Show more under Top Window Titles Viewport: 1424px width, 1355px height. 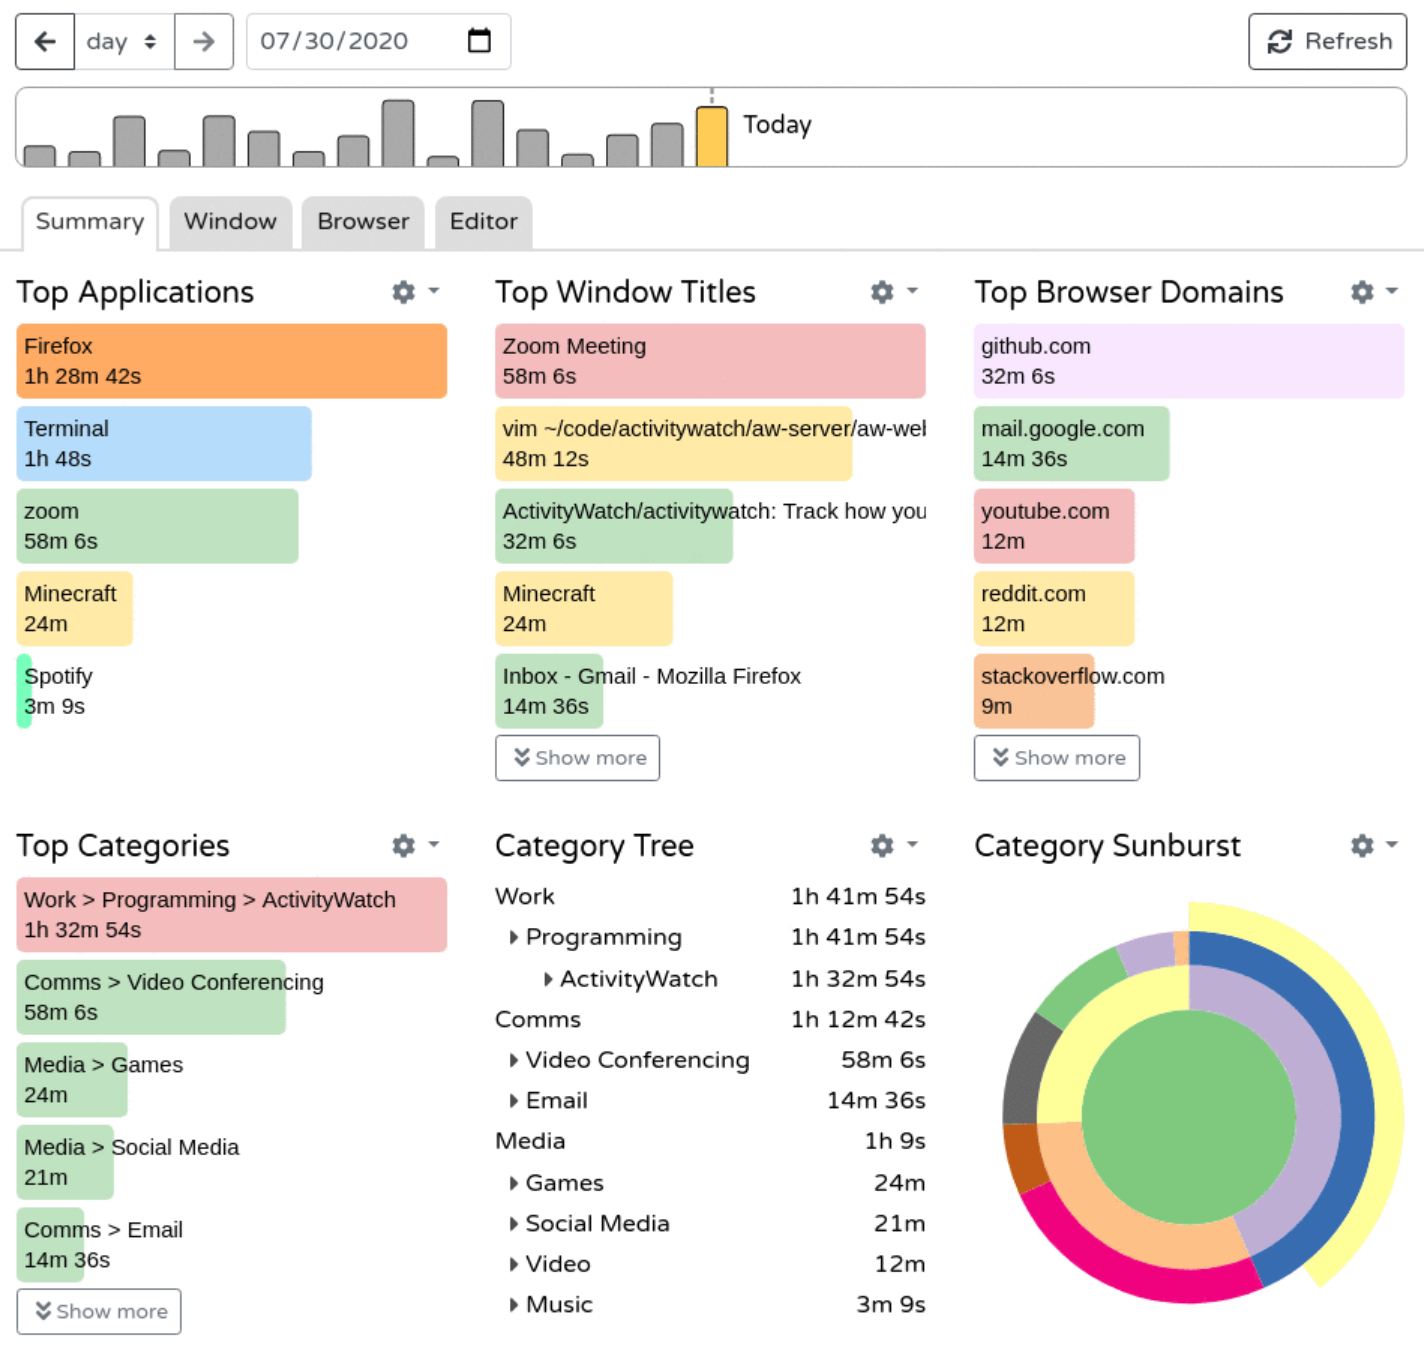pyautogui.click(x=578, y=758)
